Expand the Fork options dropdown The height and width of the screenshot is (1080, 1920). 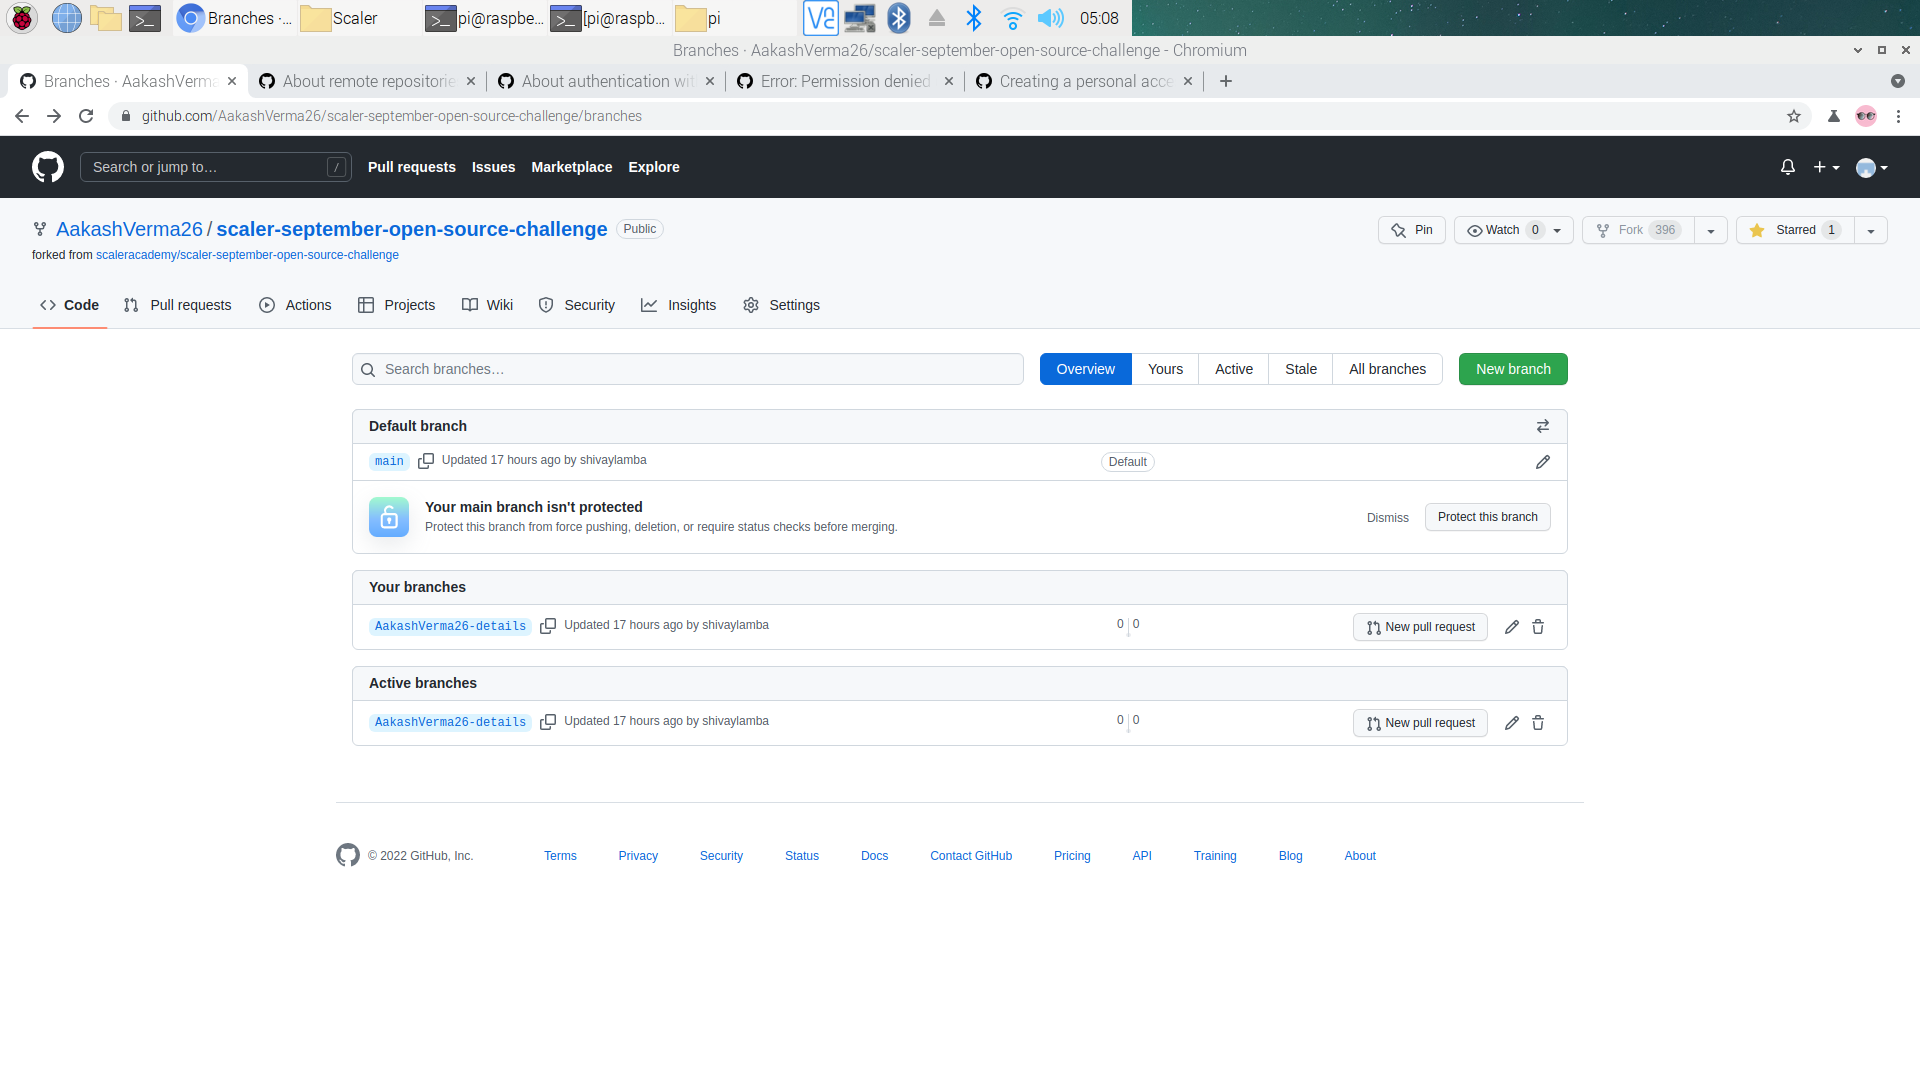coord(1711,230)
